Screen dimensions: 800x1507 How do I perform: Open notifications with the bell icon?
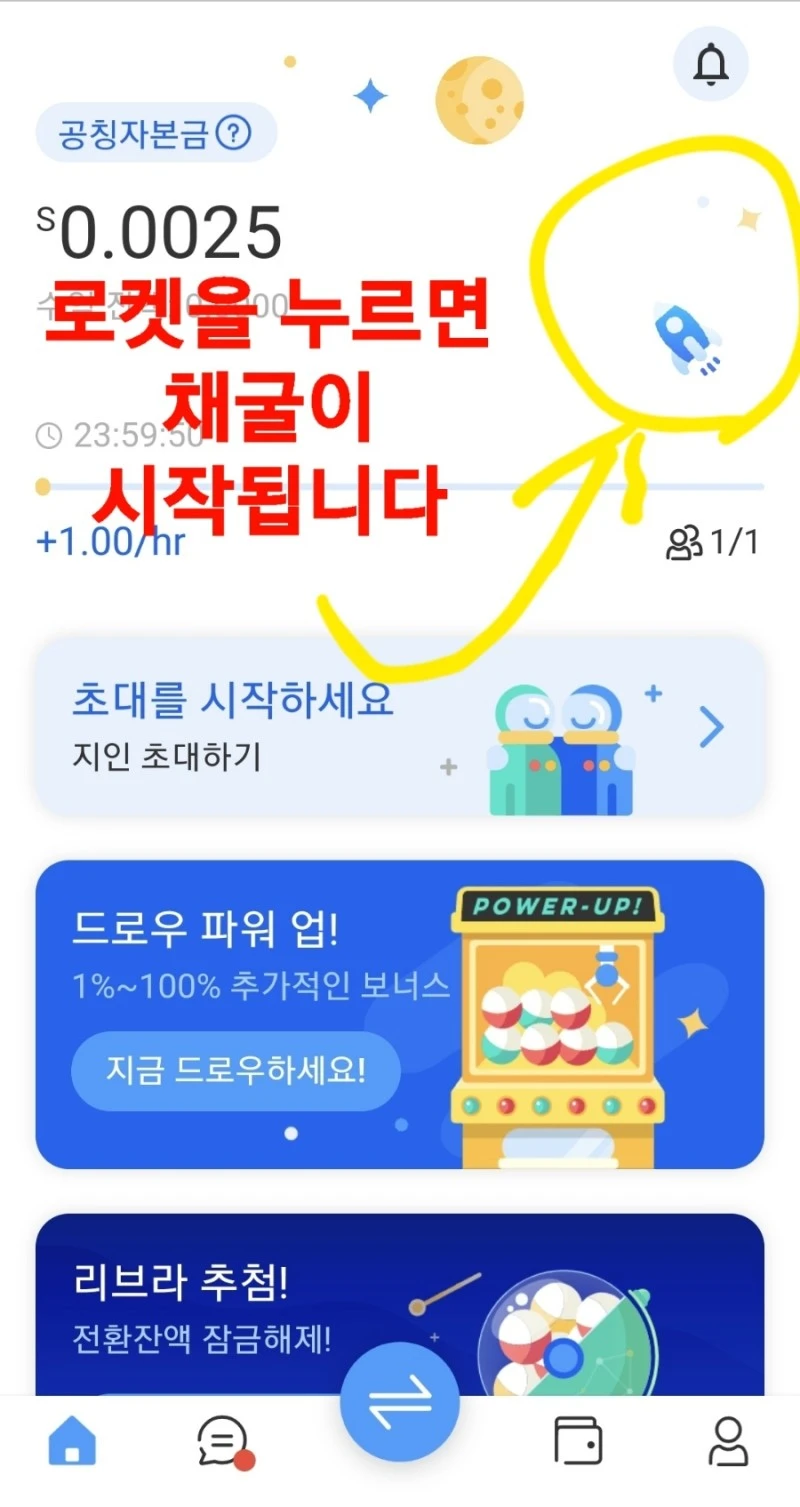click(711, 64)
